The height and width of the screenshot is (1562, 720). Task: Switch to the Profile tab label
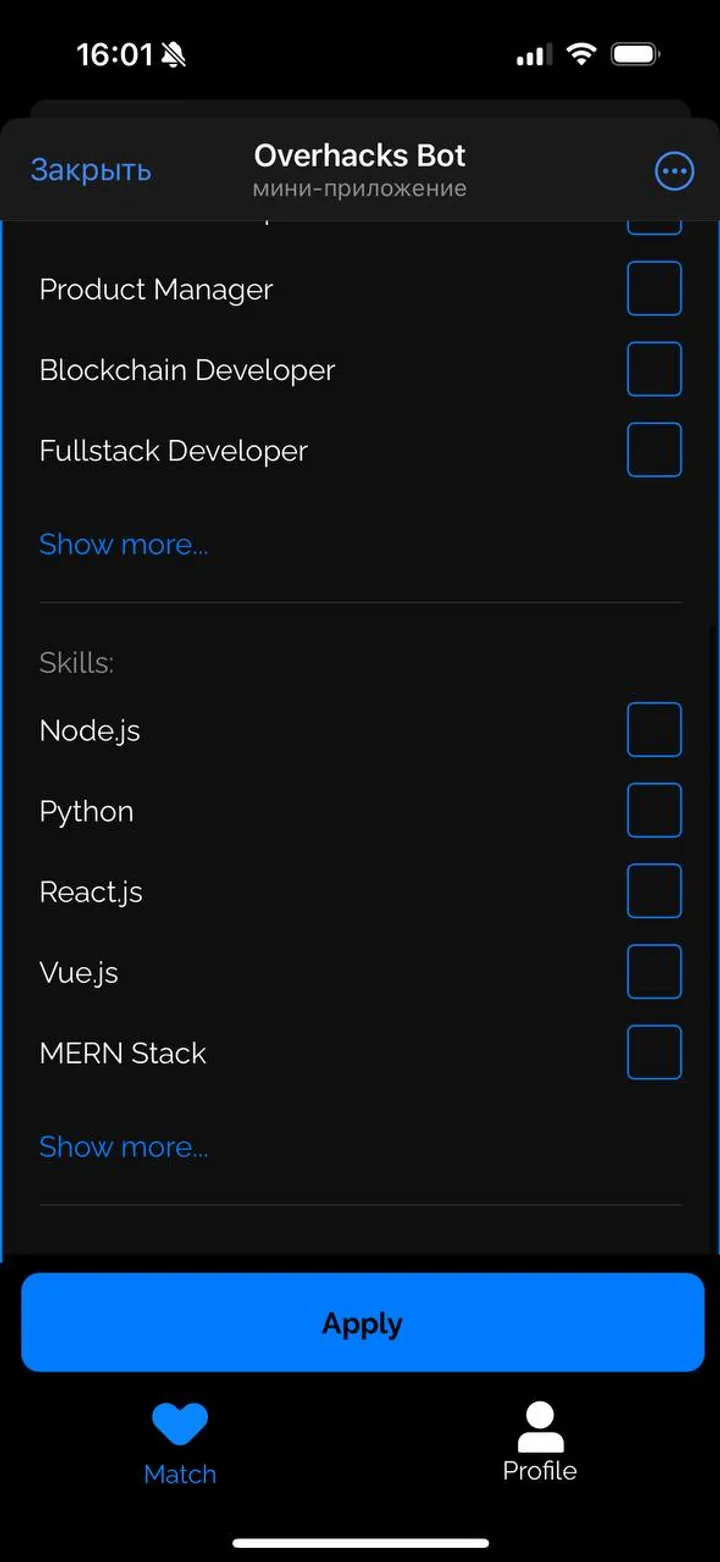click(540, 1471)
